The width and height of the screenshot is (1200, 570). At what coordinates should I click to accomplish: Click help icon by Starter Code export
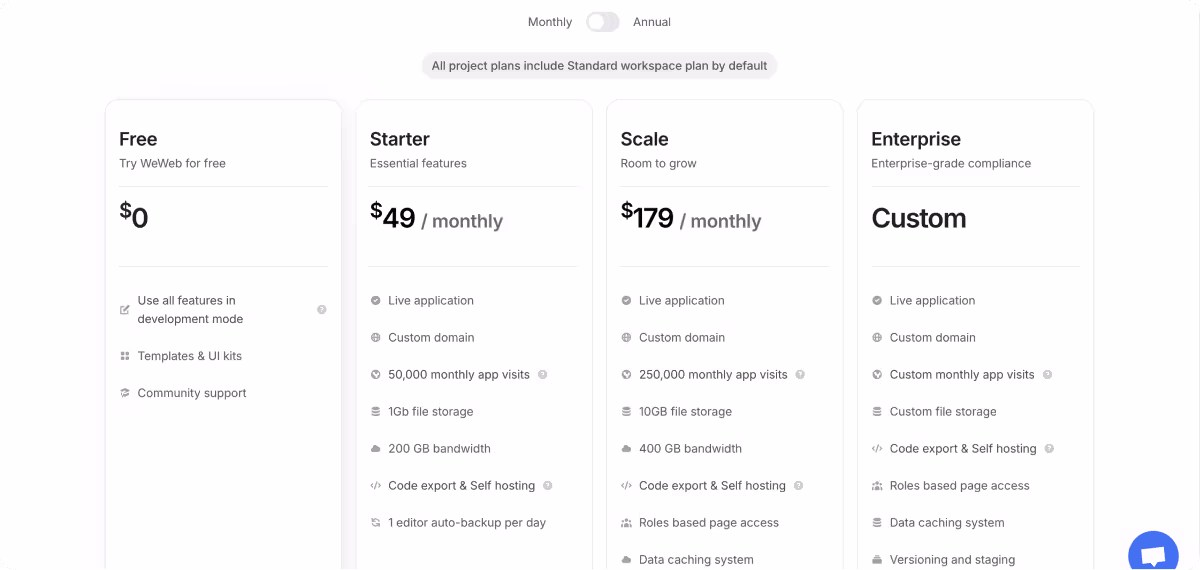click(x=548, y=486)
